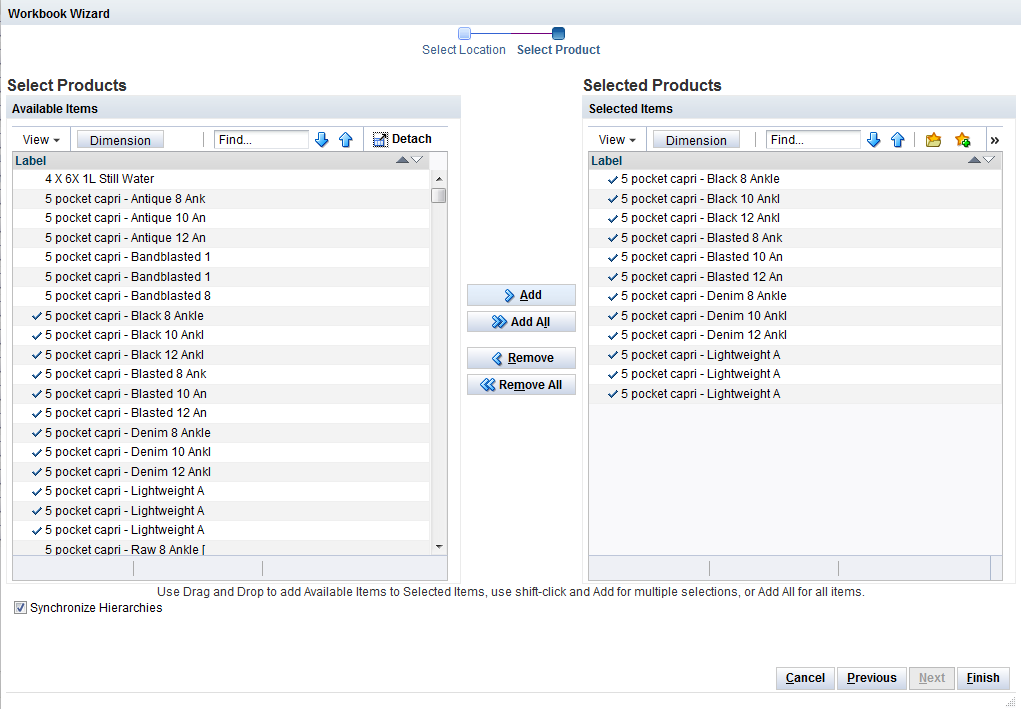Select 5 pocket capri - Bandblasted 8 item
Viewport: 1021px width, 709px height.
tap(221, 296)
